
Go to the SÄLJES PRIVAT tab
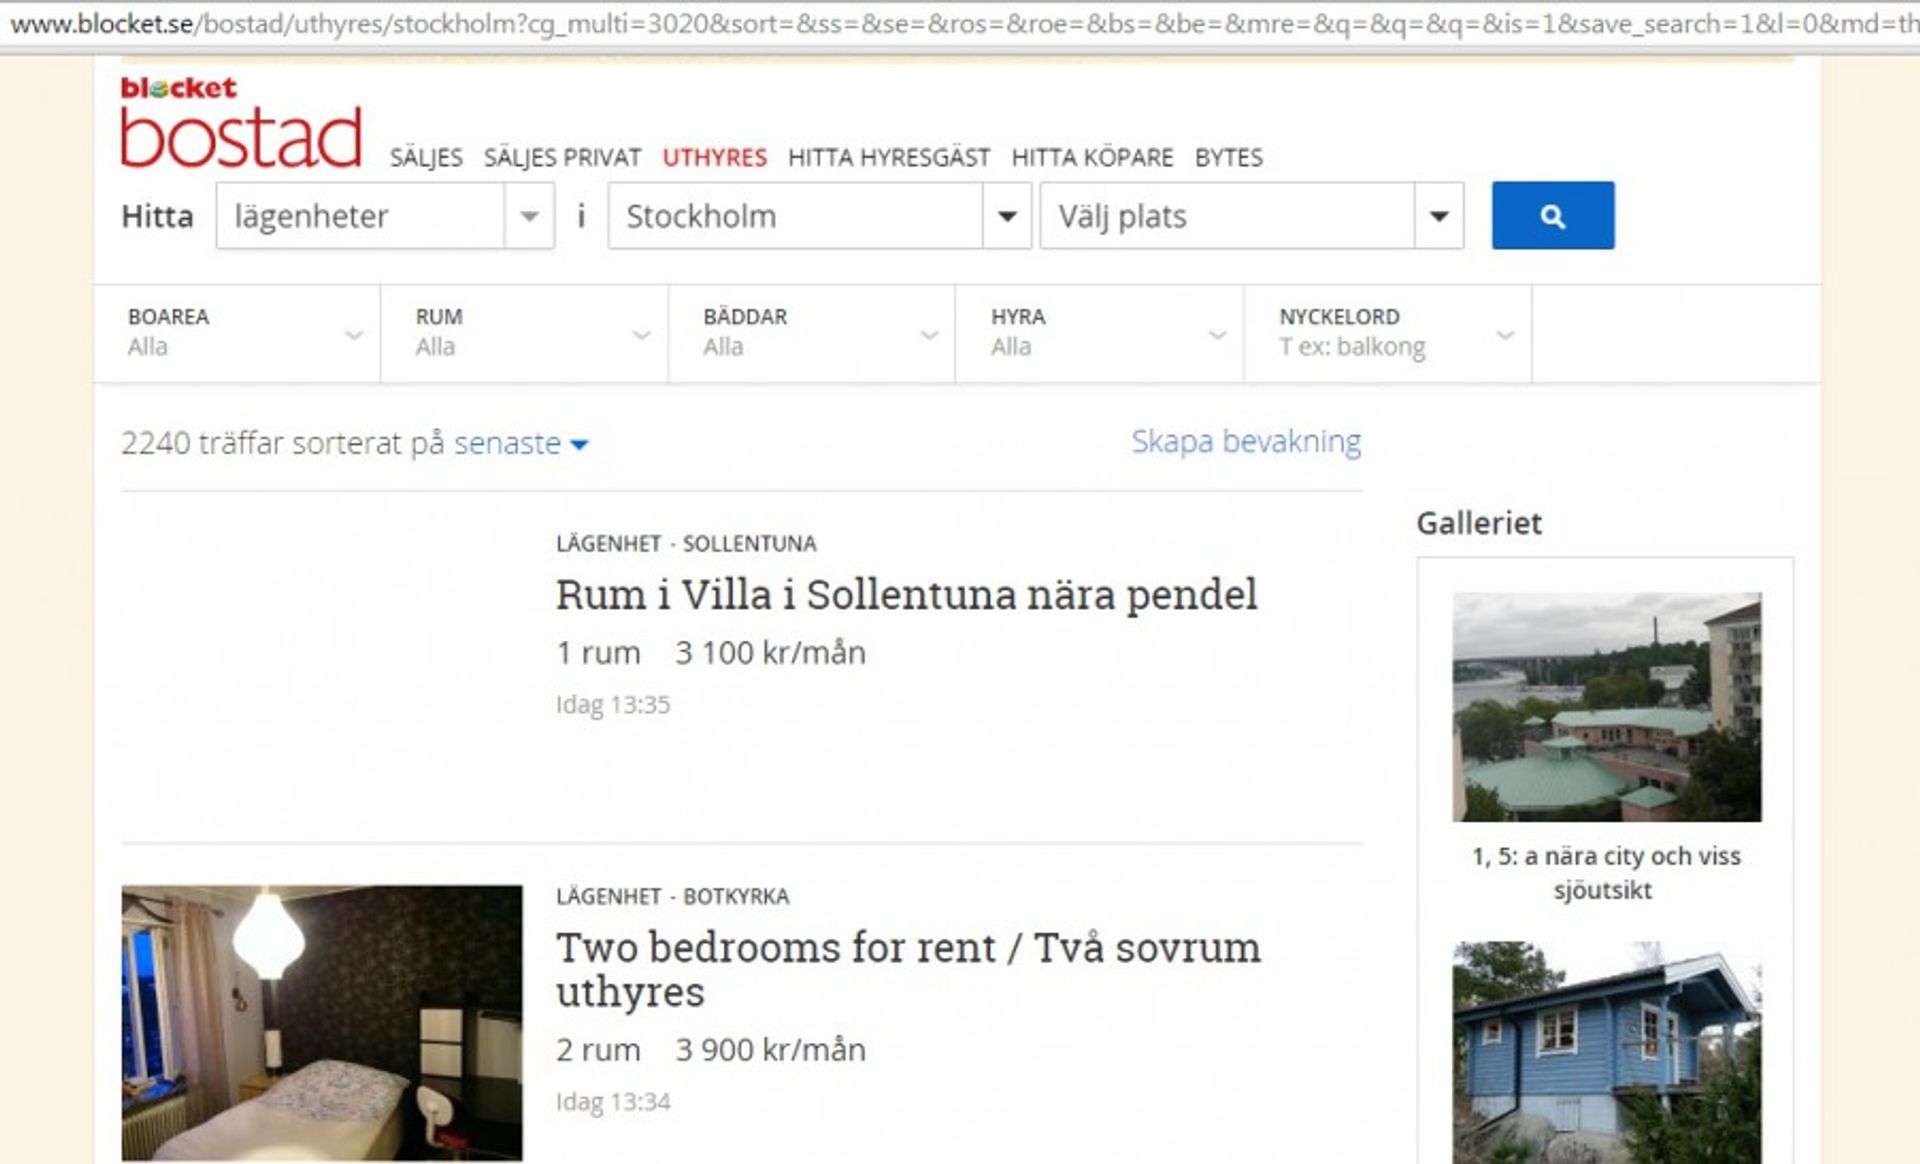(x=562, y=158)
